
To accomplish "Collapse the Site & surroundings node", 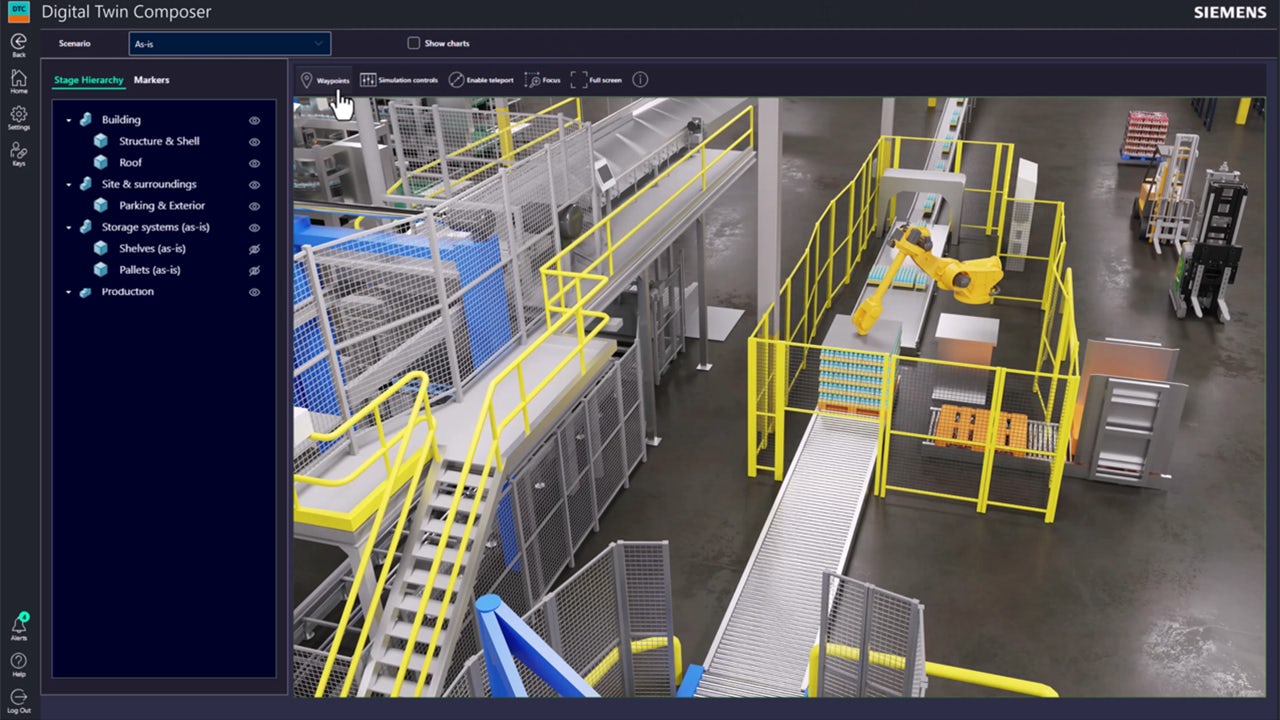I will 69,185.
